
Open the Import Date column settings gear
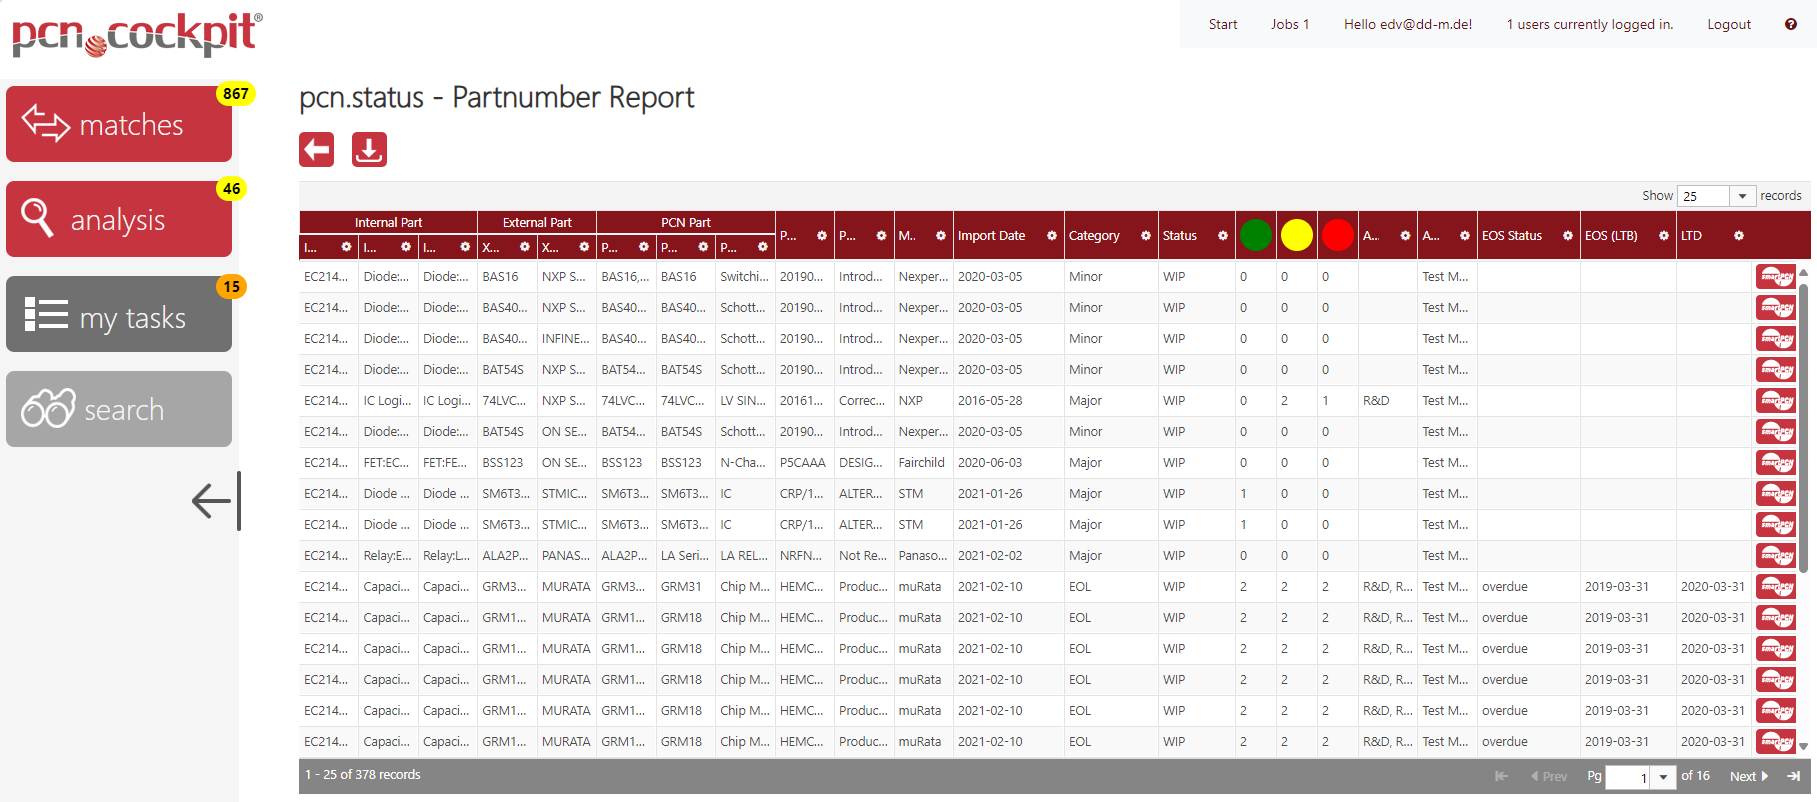coord(1051,236)
